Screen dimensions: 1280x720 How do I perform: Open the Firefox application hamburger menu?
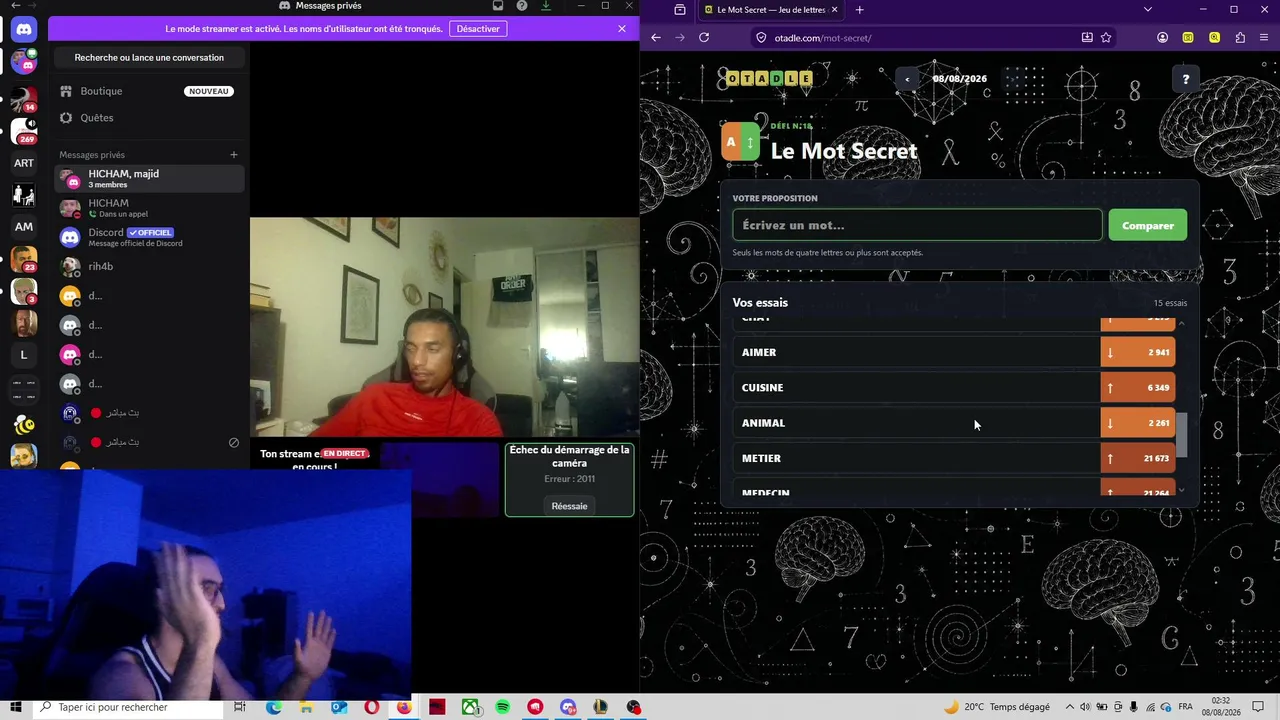click(x=1266, y=38)
